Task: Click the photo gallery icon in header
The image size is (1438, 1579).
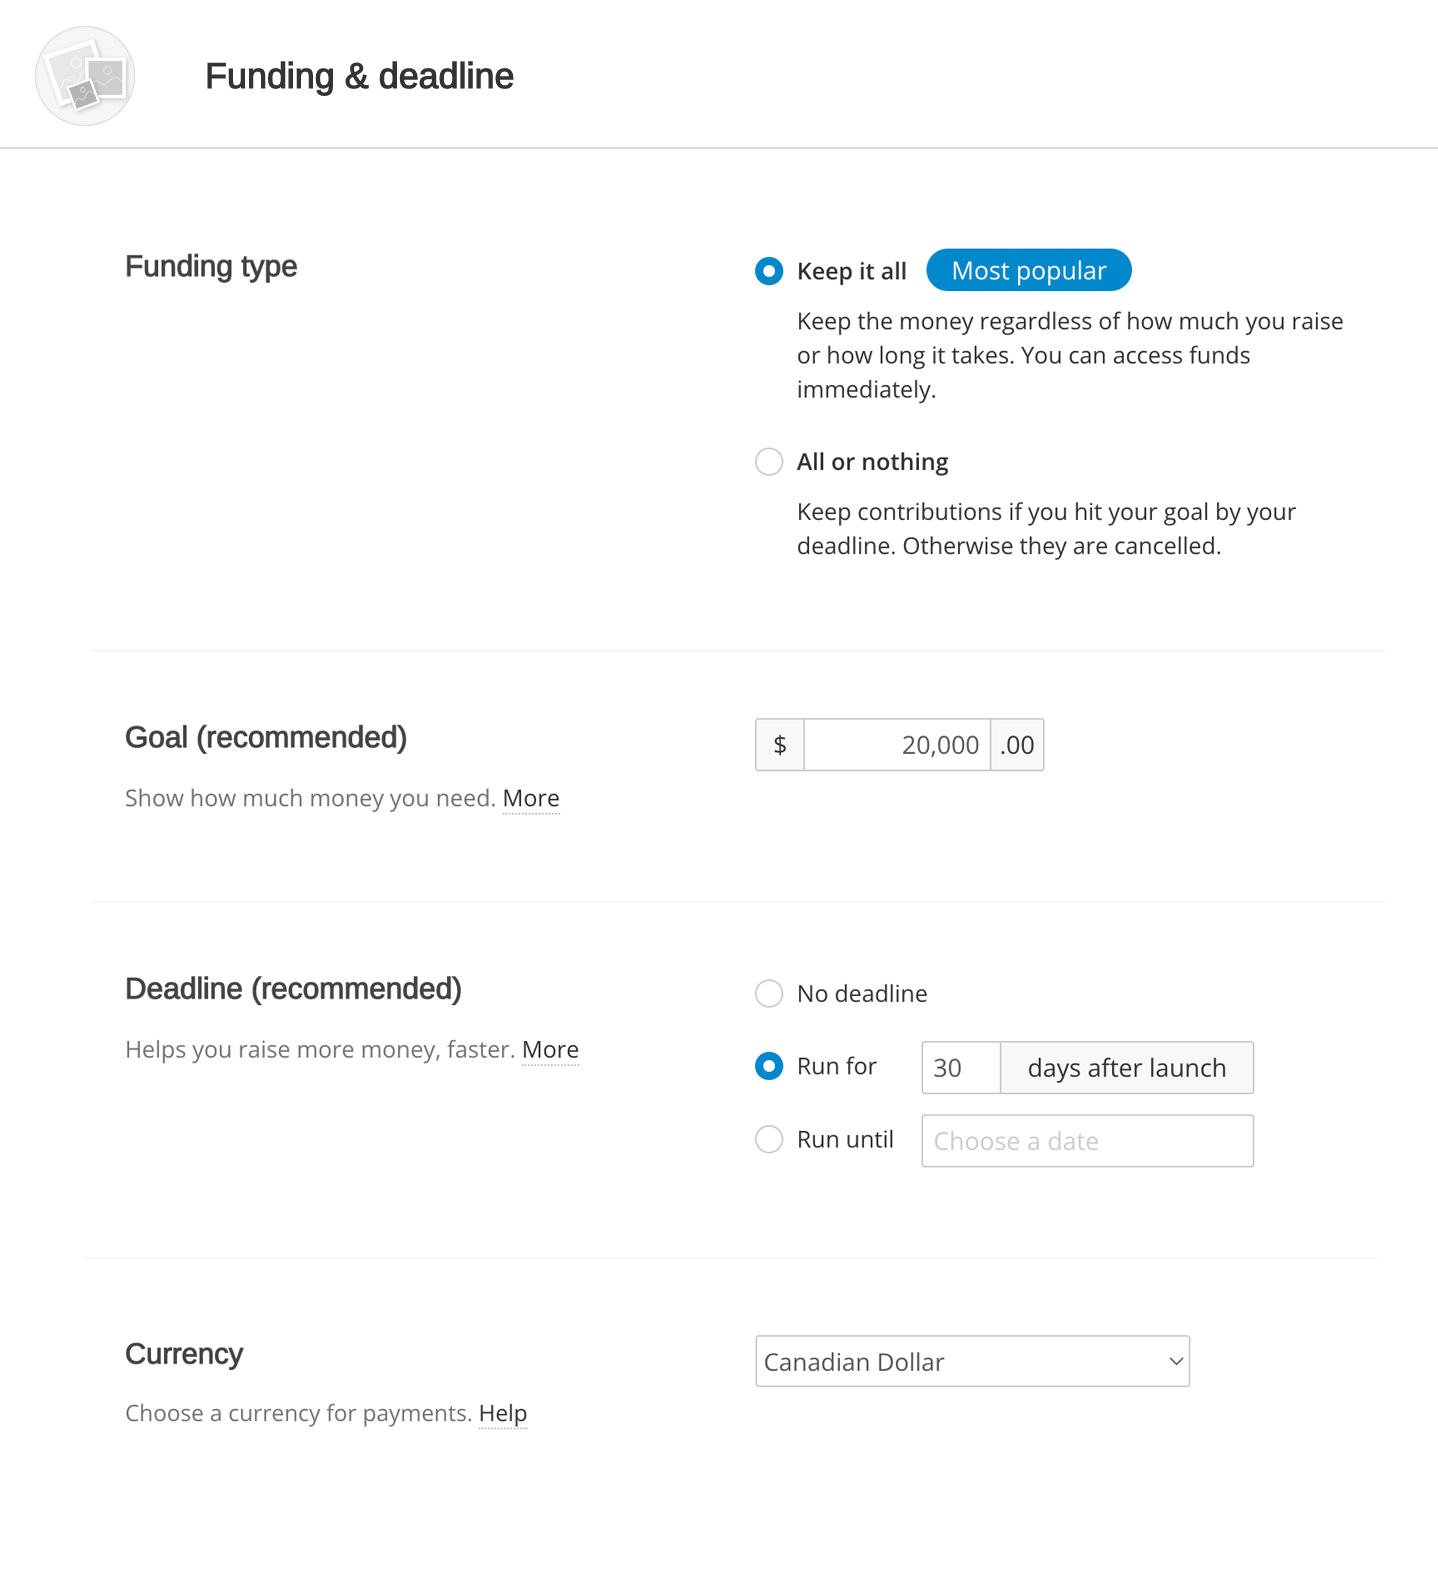Action: pos(85,76)
